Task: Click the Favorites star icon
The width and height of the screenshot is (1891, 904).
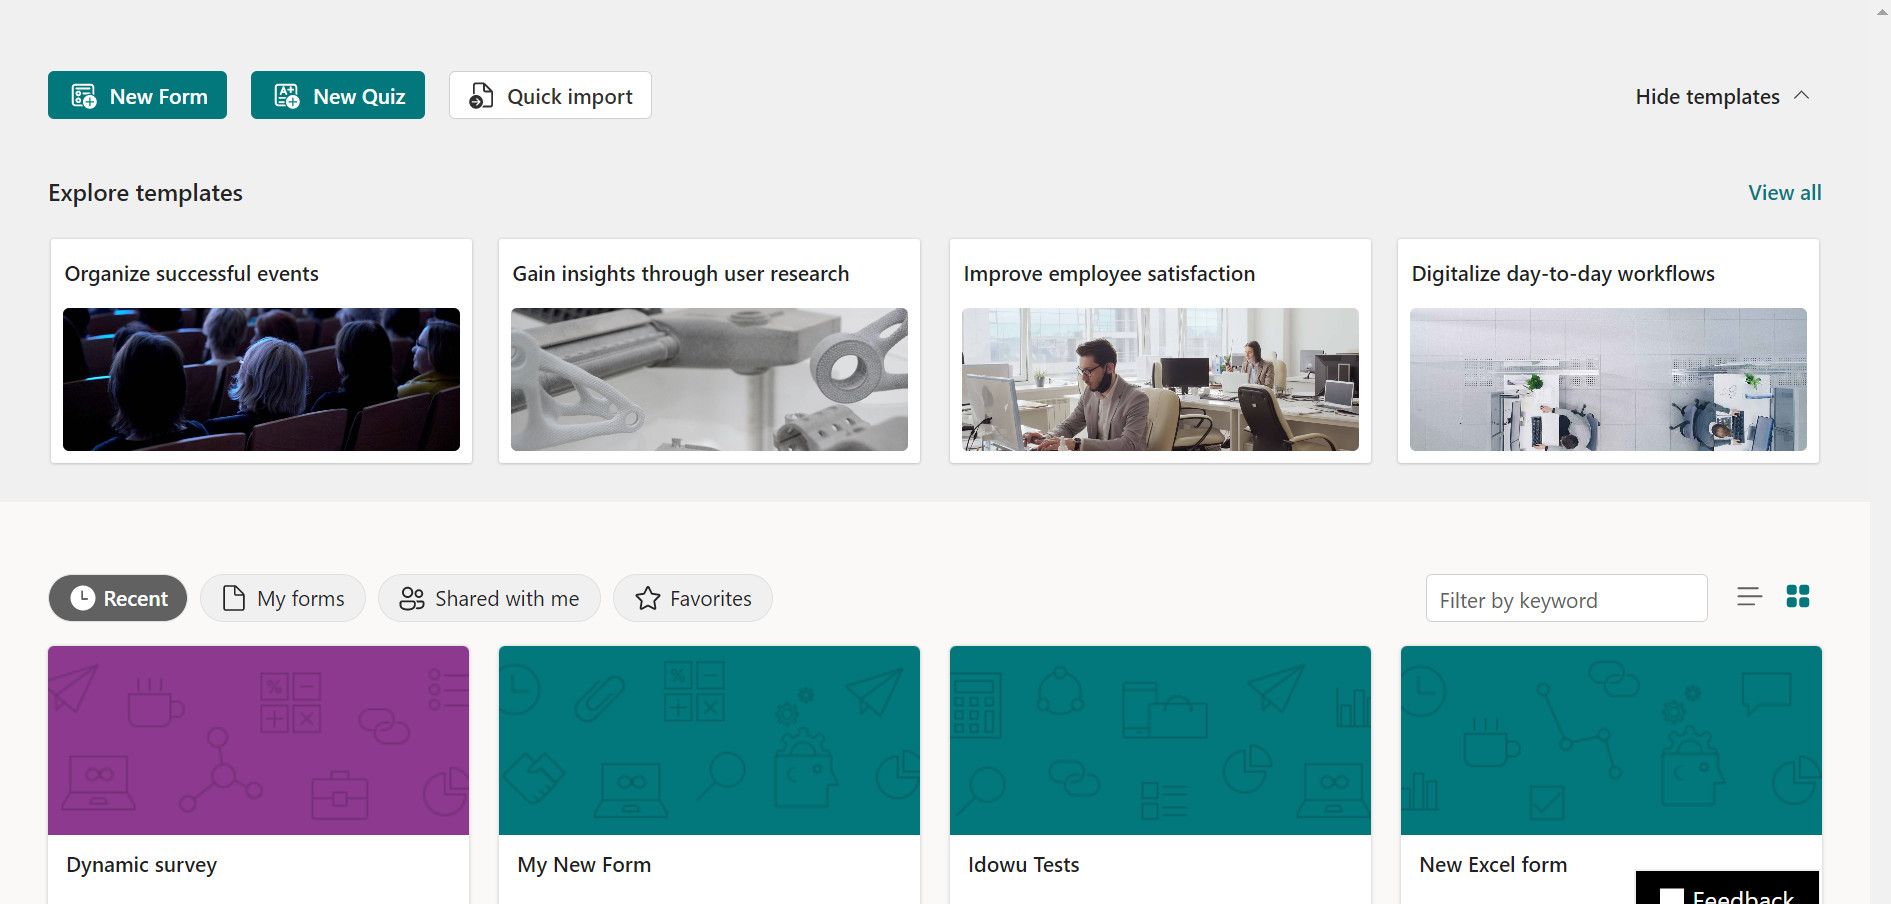Action: point(648,598)
